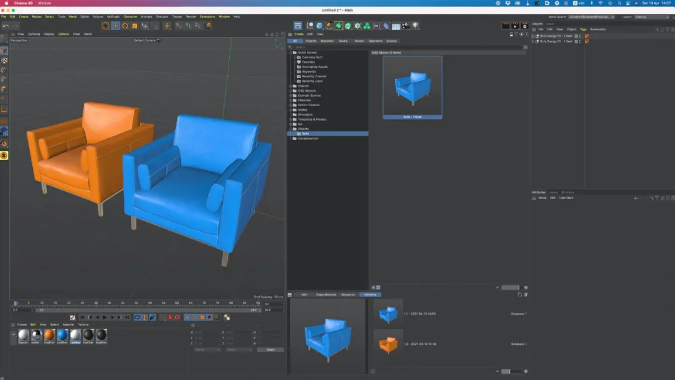Toggle the Position keyframe channel icon
This screenshot has width=675, height=380.
point(187,318)
